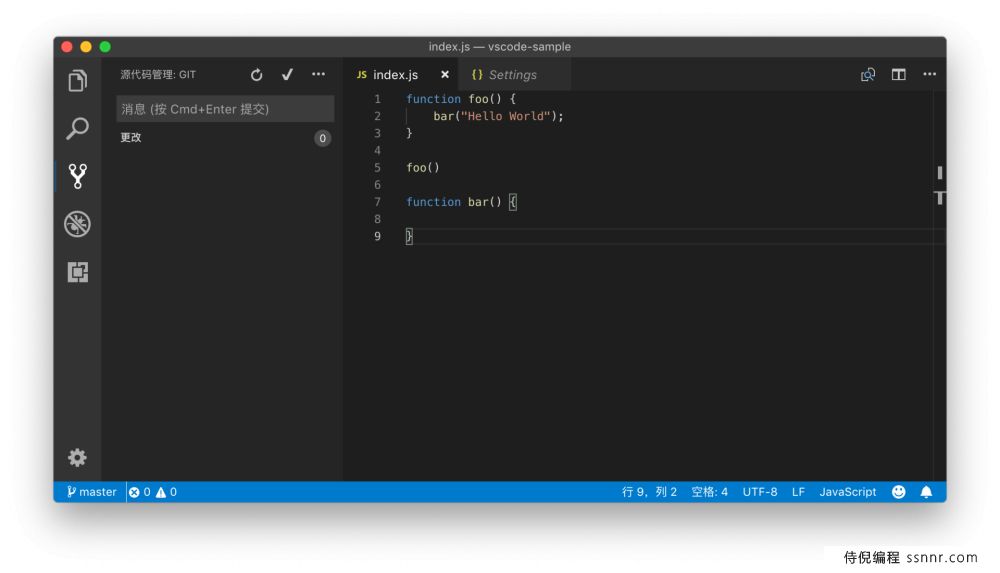Viewport: 1000px width, 573px height.
Task: Open problems via the errors count
Action: point(140,492)
